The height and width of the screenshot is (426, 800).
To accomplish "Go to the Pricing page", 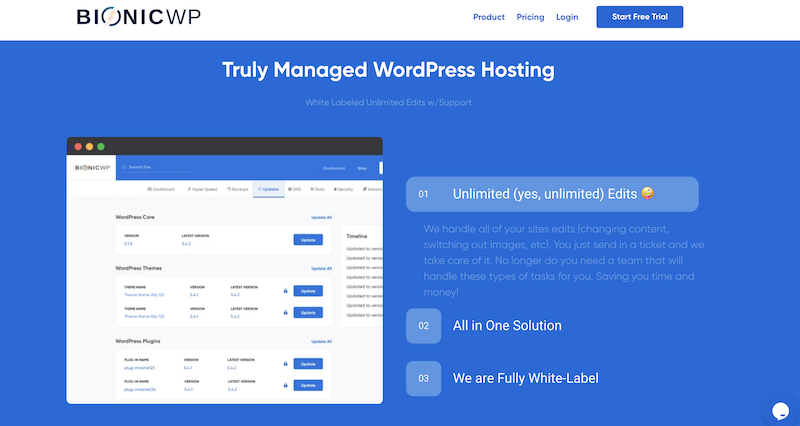I will pyautogui.click(x=530, y=17).
